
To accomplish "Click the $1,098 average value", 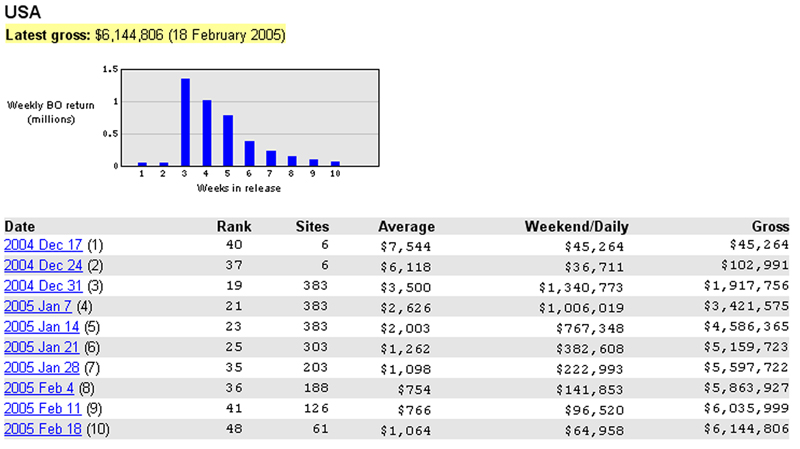I will (406, 369).
